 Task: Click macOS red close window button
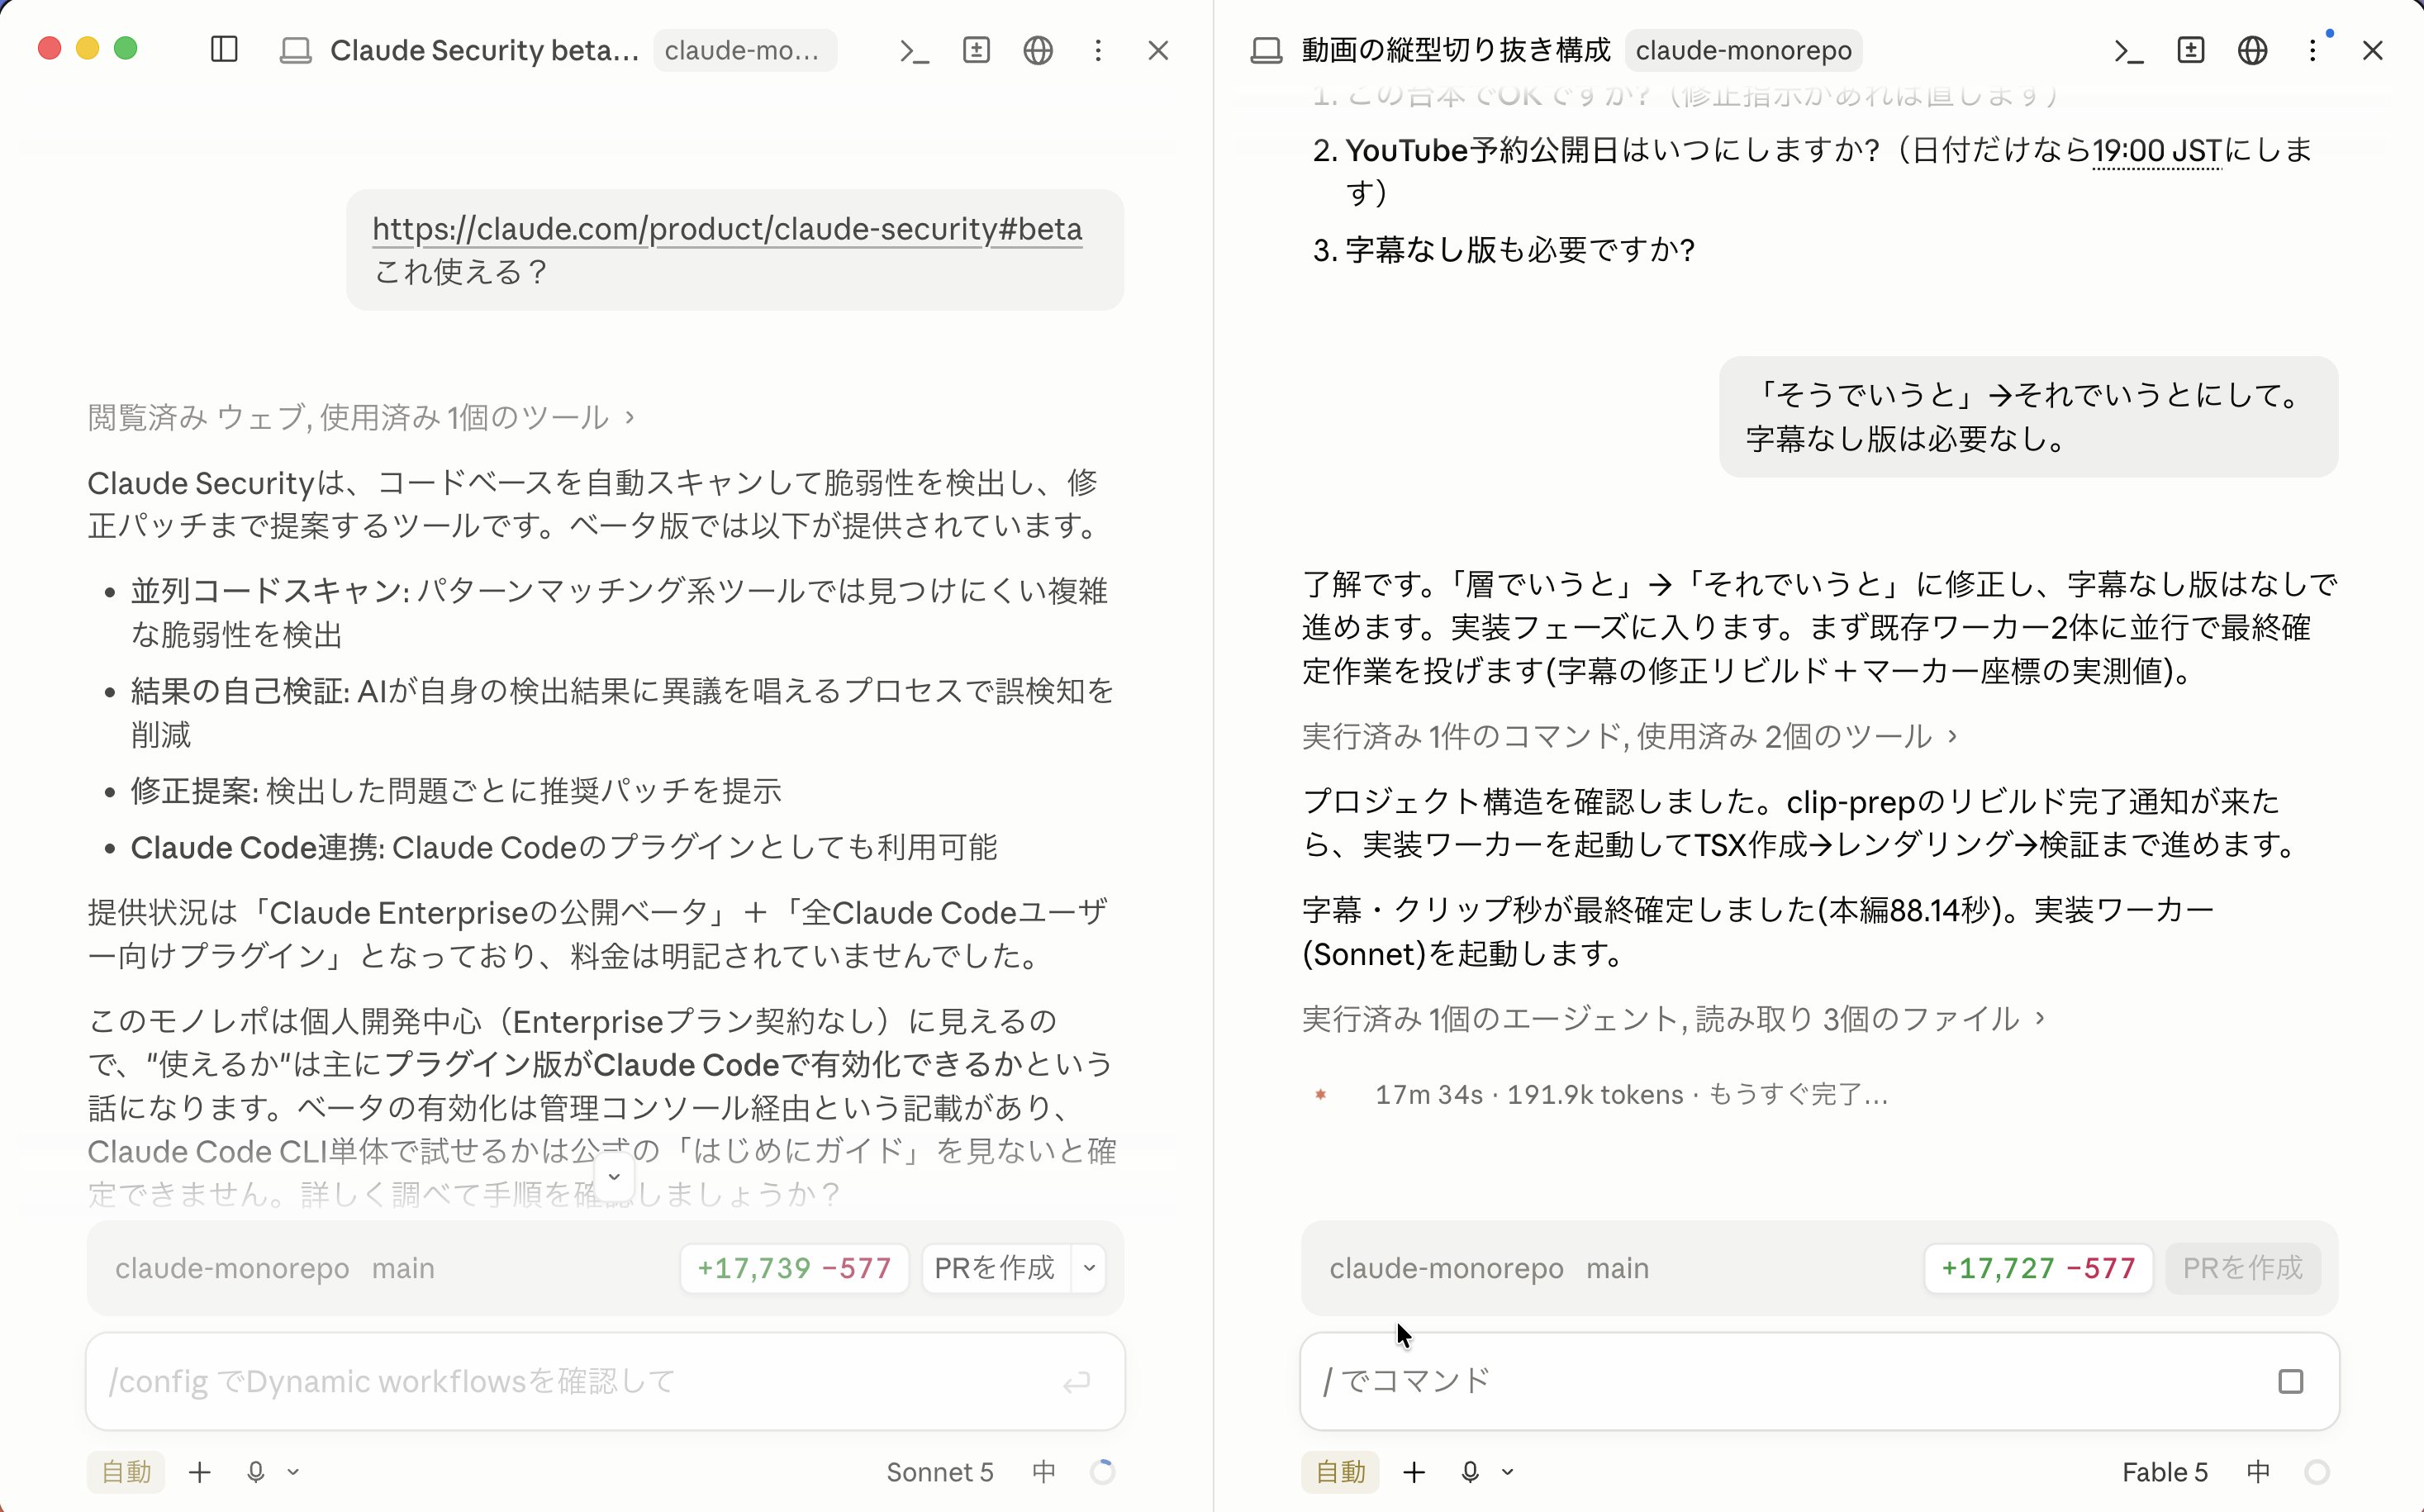pos(50,48)
